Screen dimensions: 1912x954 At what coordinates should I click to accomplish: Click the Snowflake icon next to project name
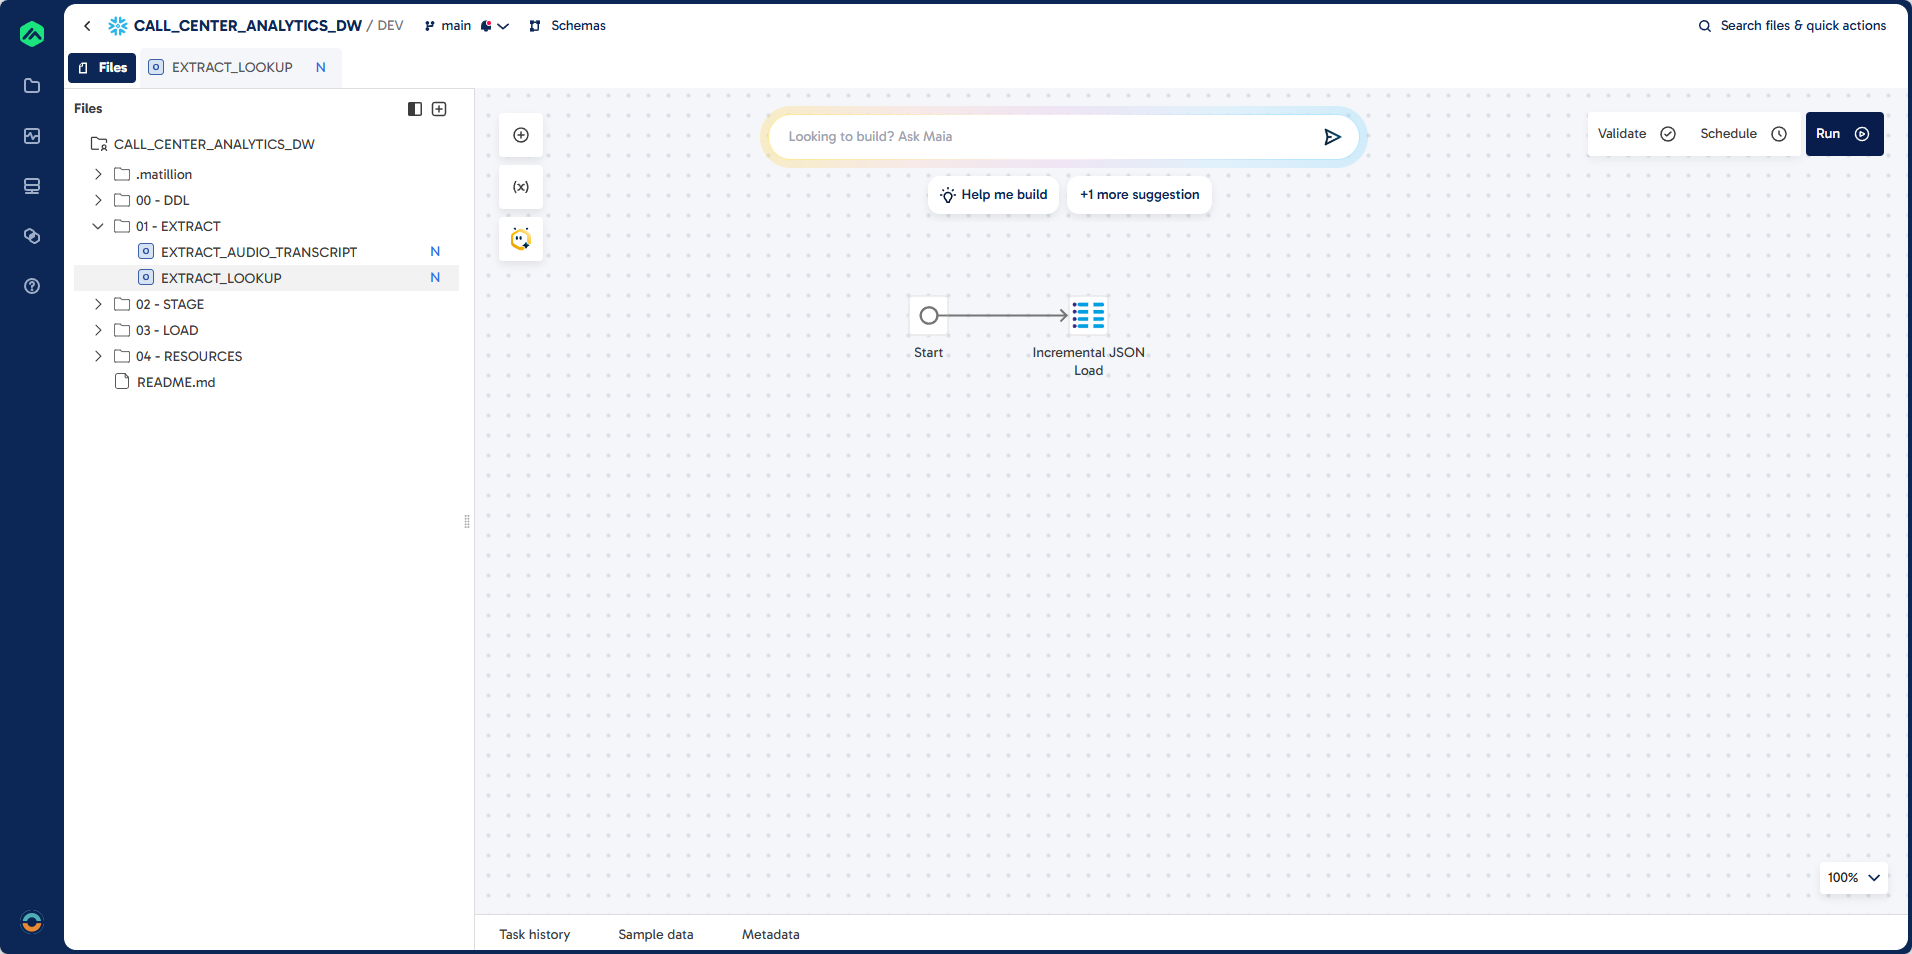[117, 25]
